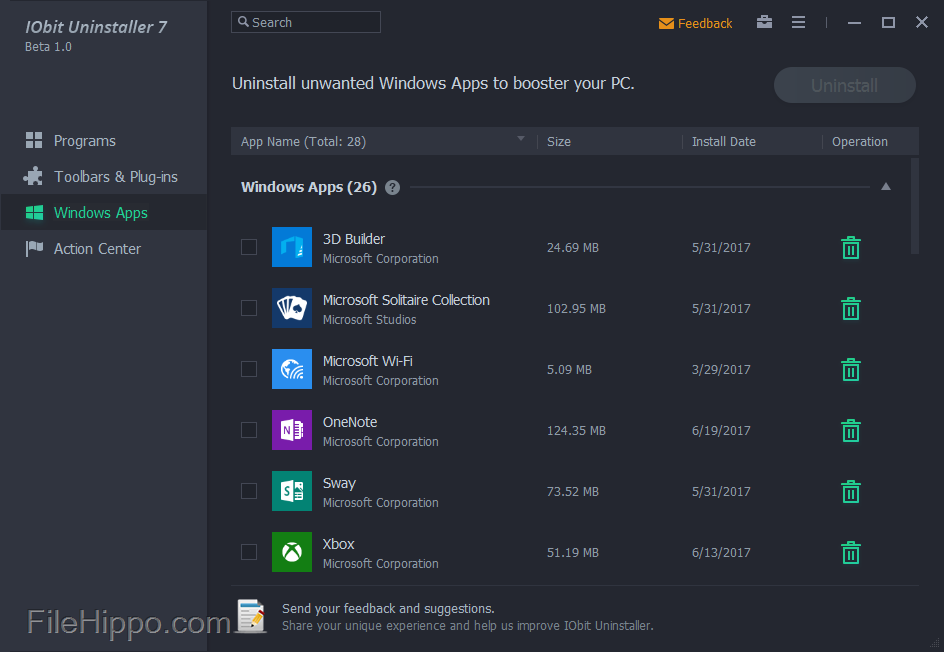Click the 102.95 MB size value

point(576,309)
